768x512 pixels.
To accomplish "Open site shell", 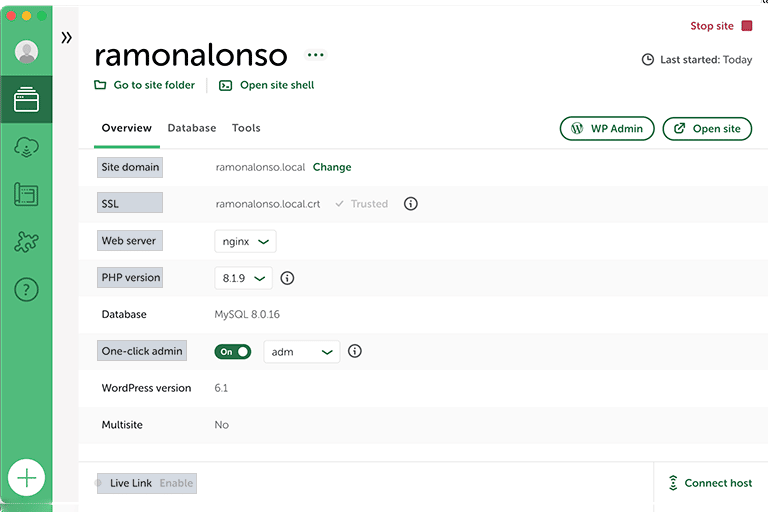I will coord(266,85).
